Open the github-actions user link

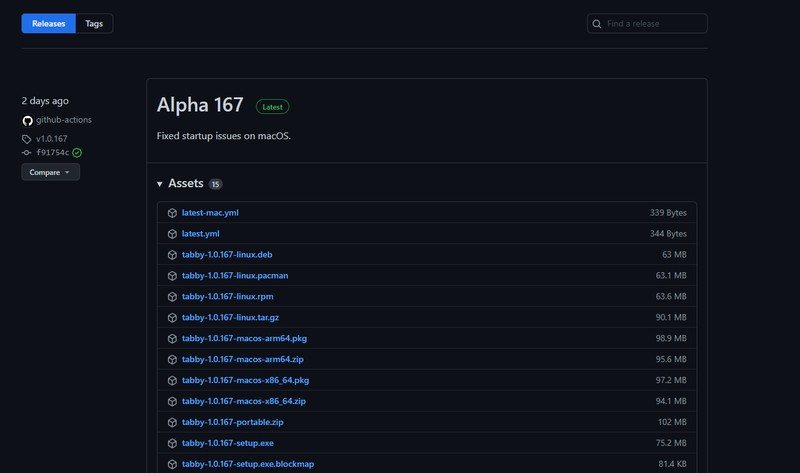64,120
